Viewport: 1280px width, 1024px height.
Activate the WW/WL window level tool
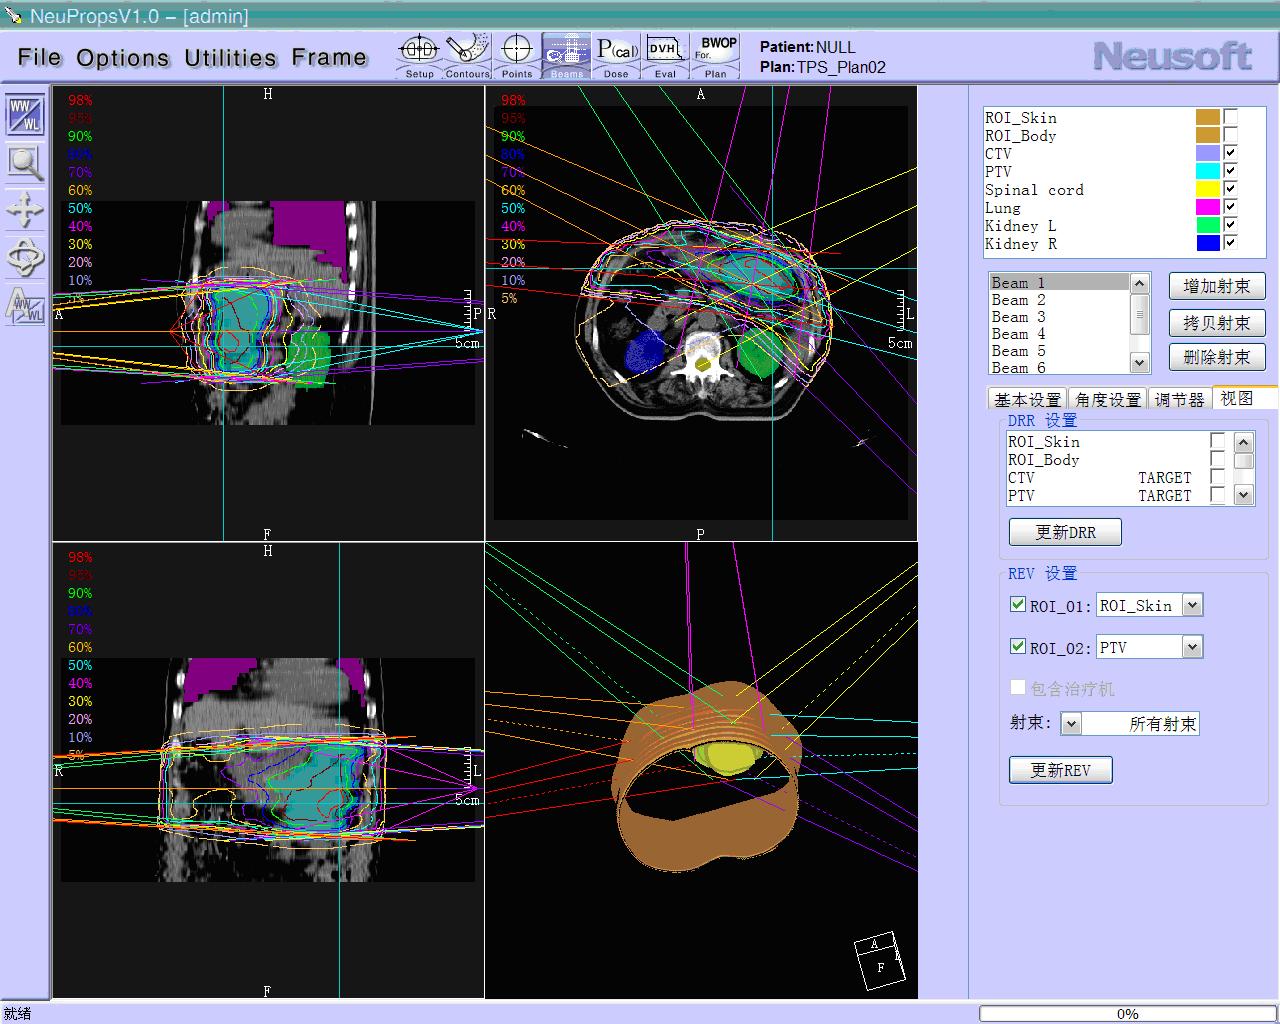pyautogui.click(x=25, y=114)
